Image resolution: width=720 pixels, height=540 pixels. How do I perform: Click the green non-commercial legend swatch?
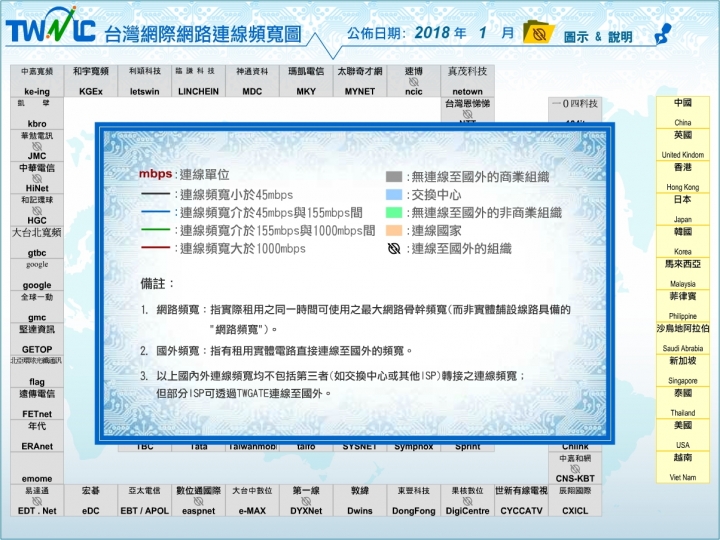click(x=394, y=213)
